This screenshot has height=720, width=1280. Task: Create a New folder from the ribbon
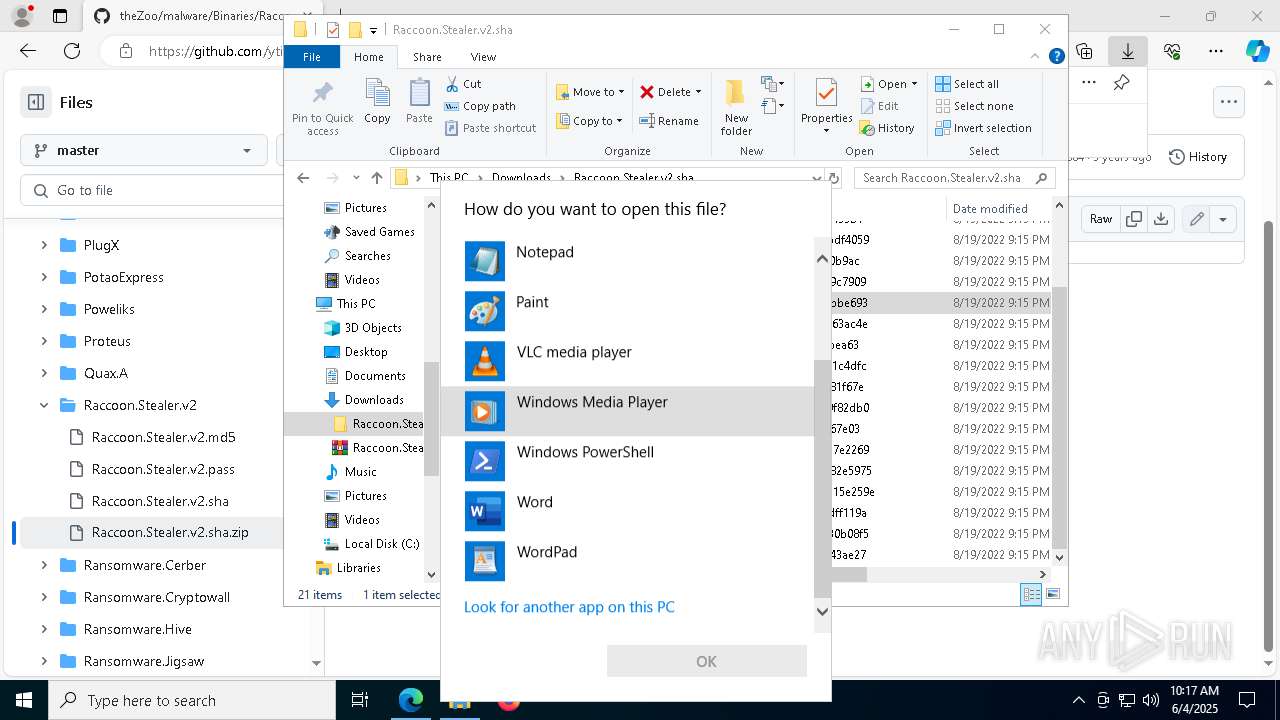(736, 108)
